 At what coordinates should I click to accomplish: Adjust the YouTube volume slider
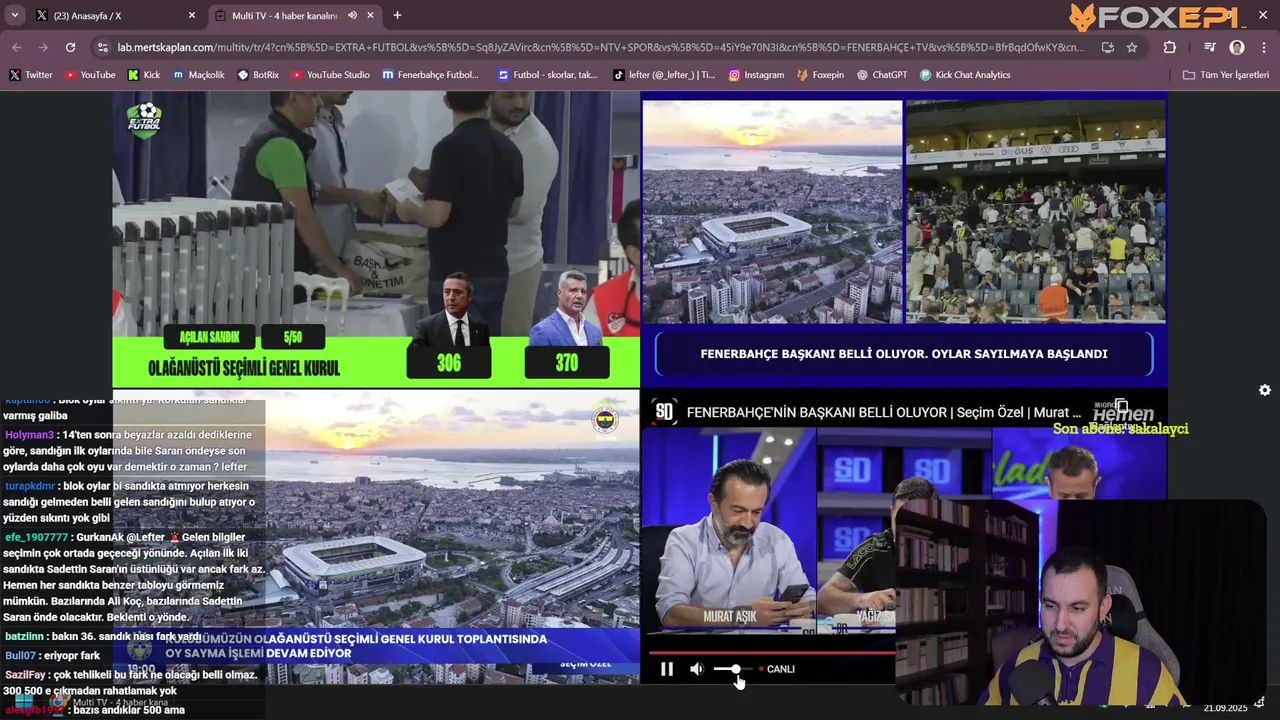click(x=733, y=669)
